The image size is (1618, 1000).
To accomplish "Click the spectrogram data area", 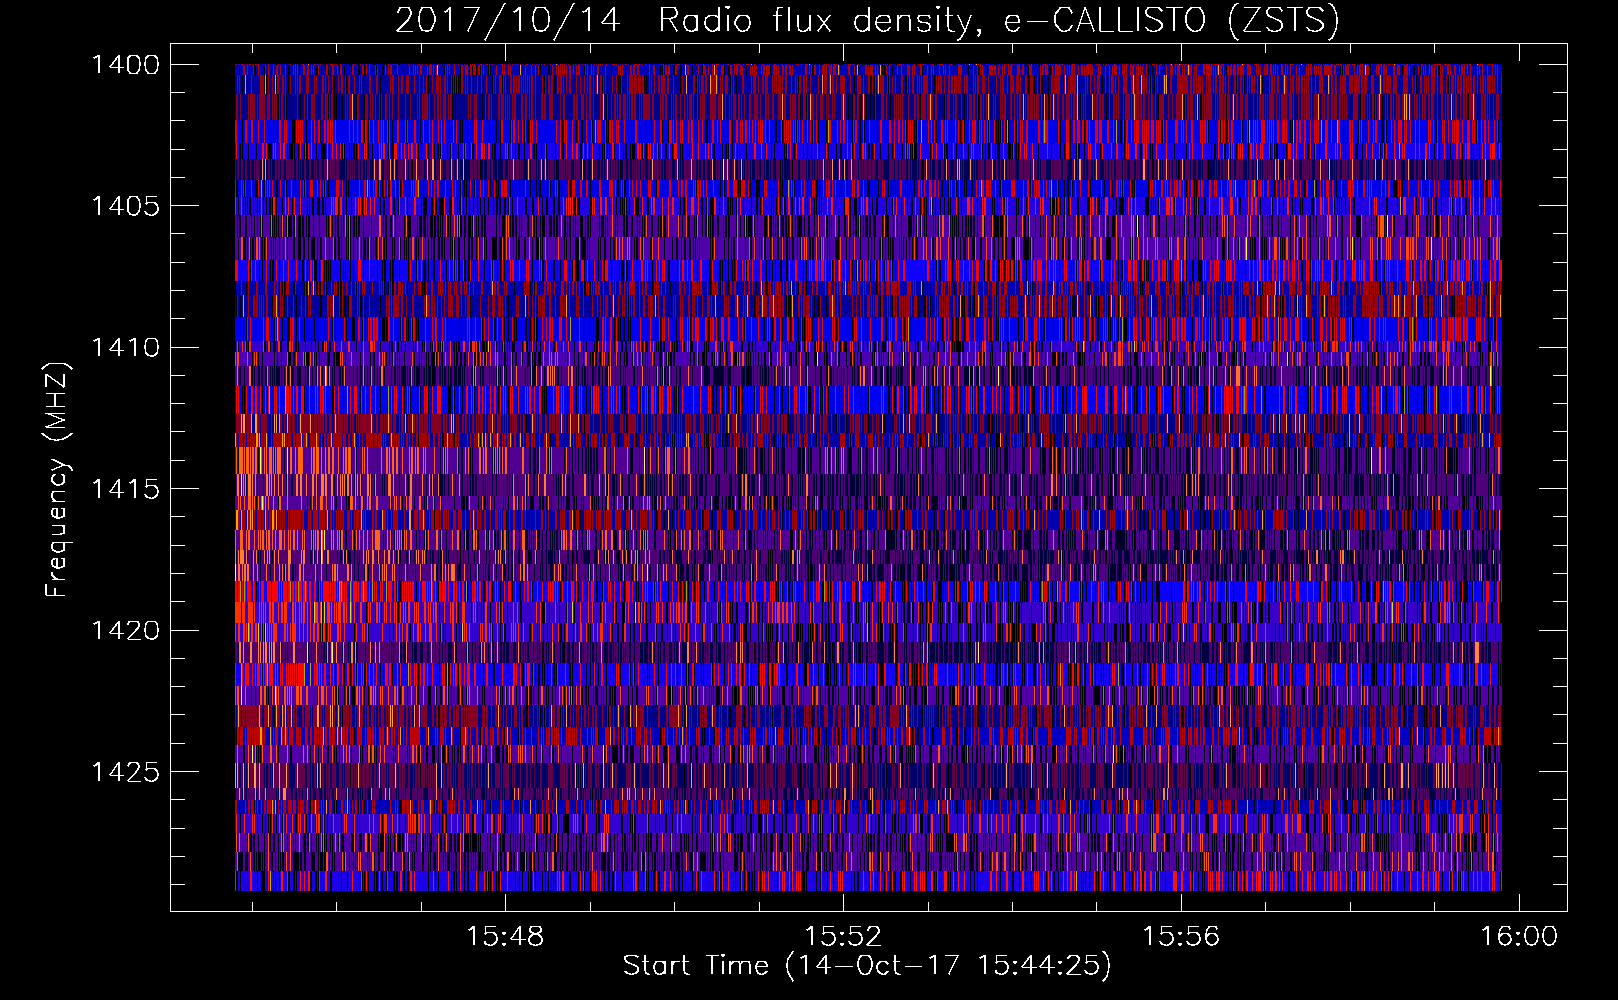I will [868, 477].
